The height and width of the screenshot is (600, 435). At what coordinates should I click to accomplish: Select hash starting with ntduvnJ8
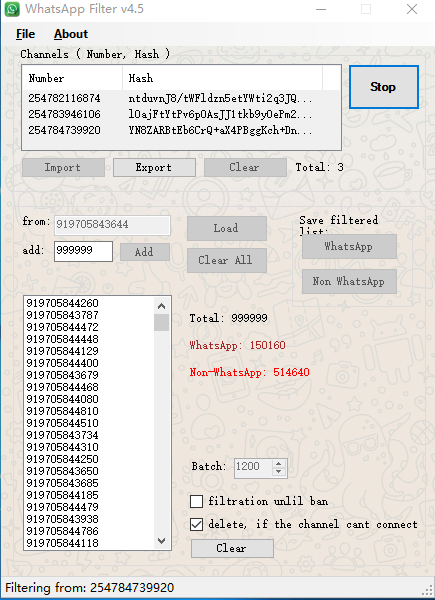point(220,98)
